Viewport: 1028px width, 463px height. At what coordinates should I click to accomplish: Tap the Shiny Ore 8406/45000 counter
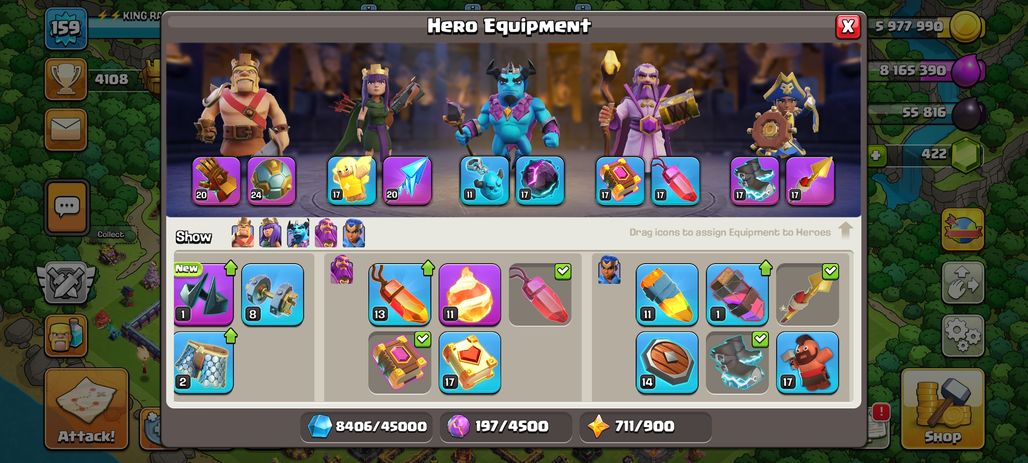(369, 426)
